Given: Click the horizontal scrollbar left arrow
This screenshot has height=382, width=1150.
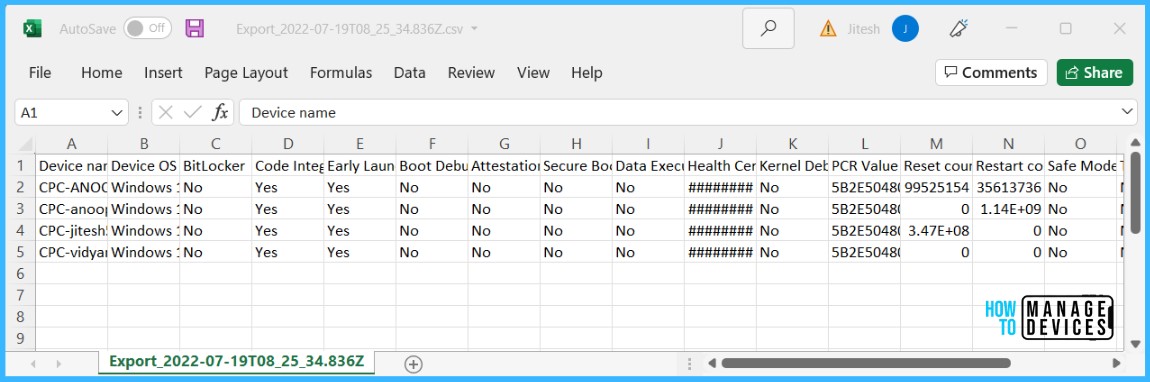Looking at the screenshot, I should click(x=711, y=363).
